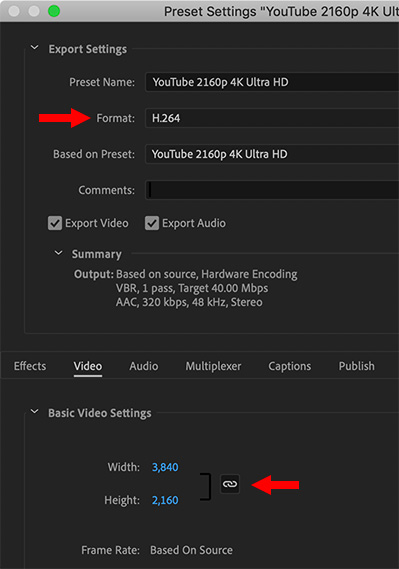399x569 pixels.
Task: Click the green maximize window button
Action: (54, 11)
